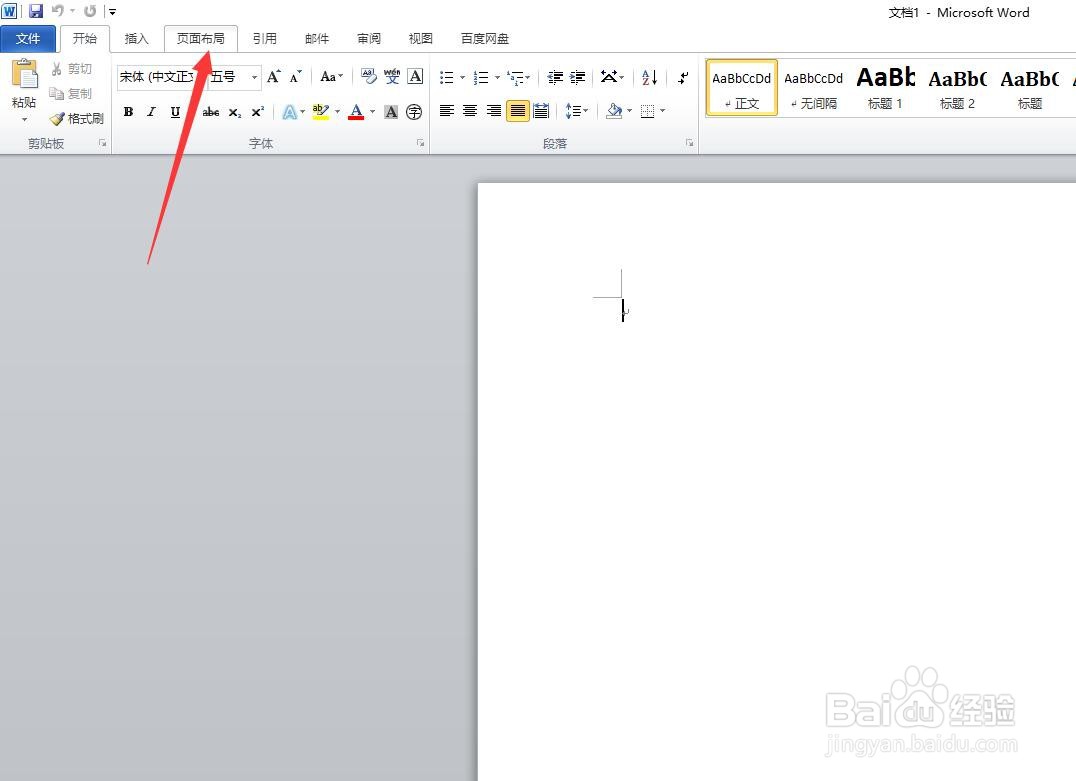Switch to the 插入 (Insert) tab
Viewport: 1076px width, 781px height.
click(136, 38)
